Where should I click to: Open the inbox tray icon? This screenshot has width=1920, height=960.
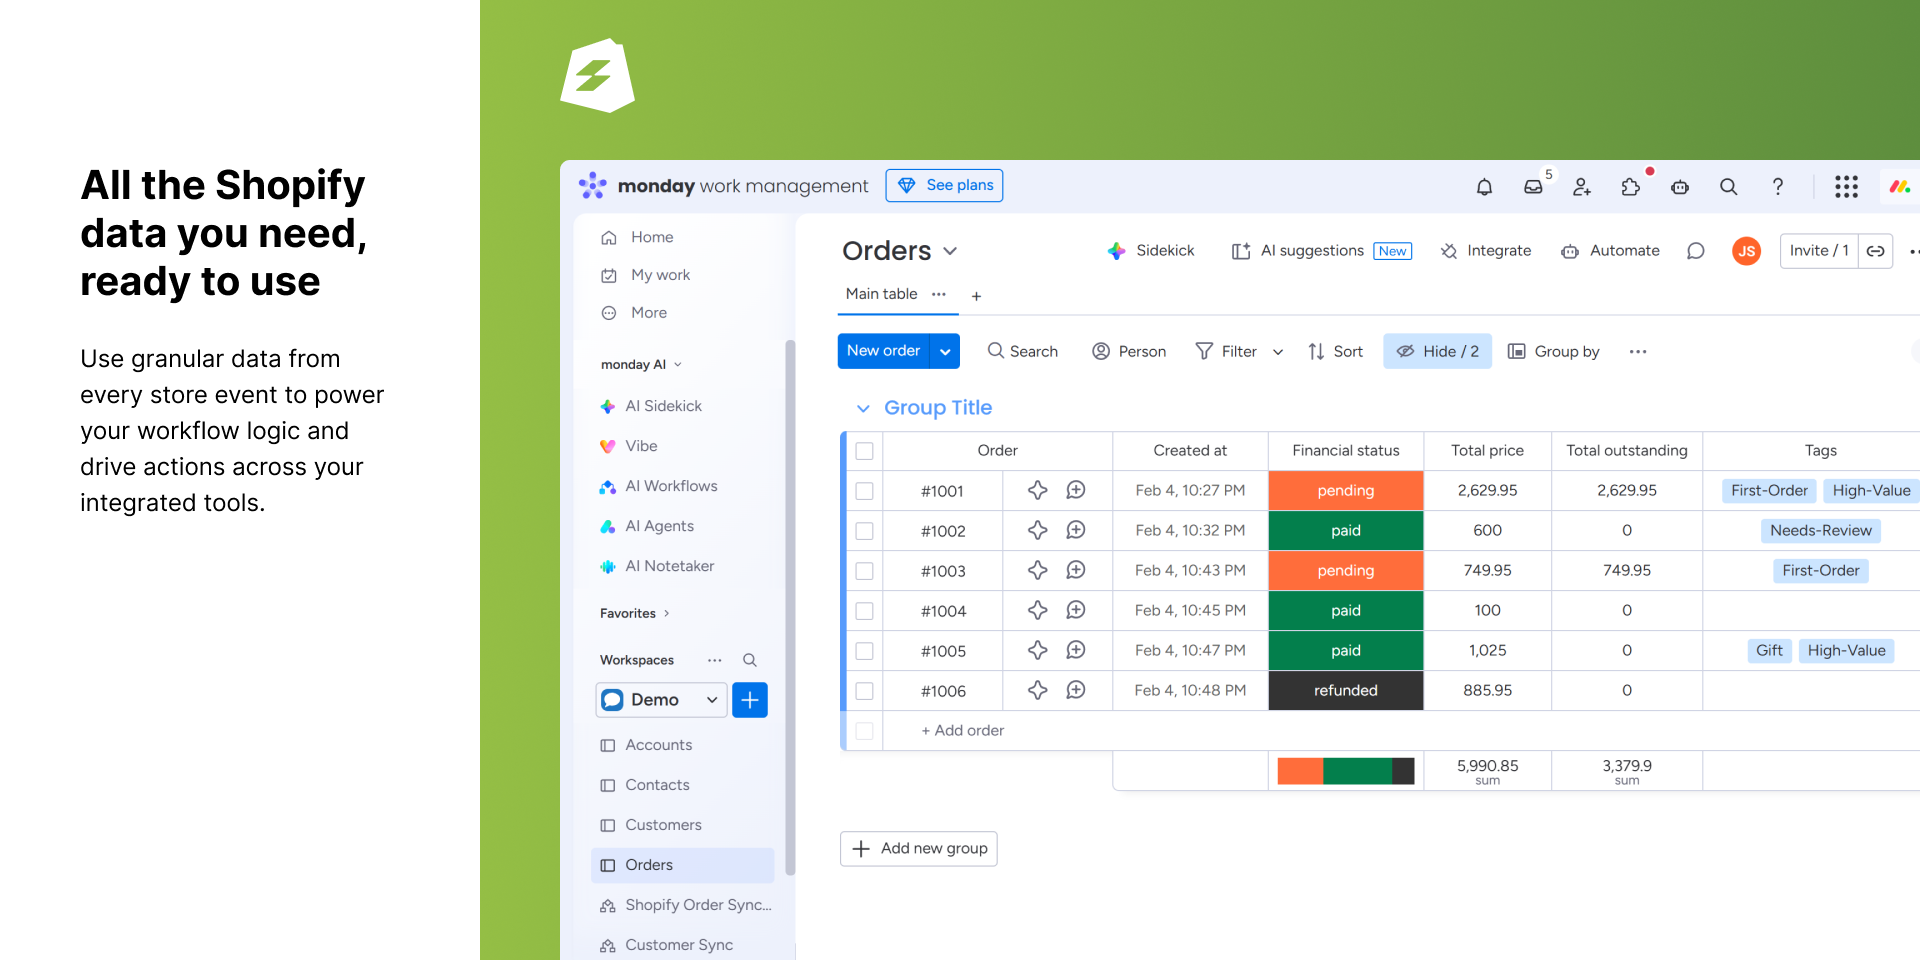click(x=1533, y=187)
